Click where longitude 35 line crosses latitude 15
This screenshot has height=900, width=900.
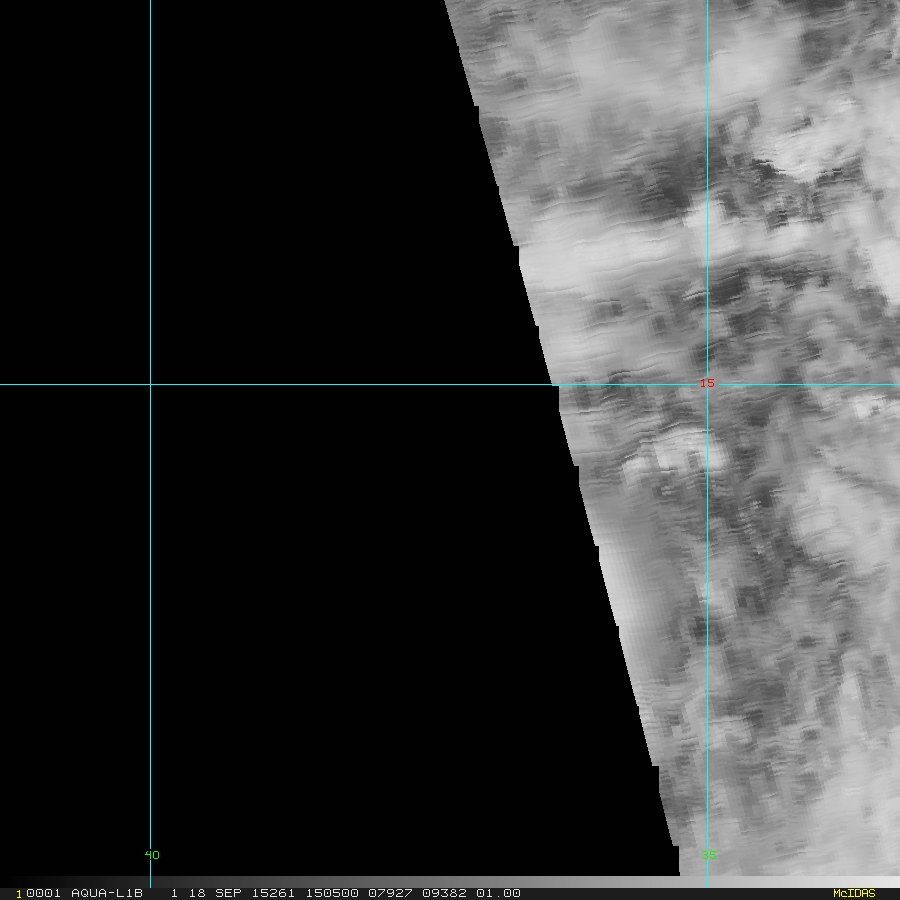click(x=707, y=384)
